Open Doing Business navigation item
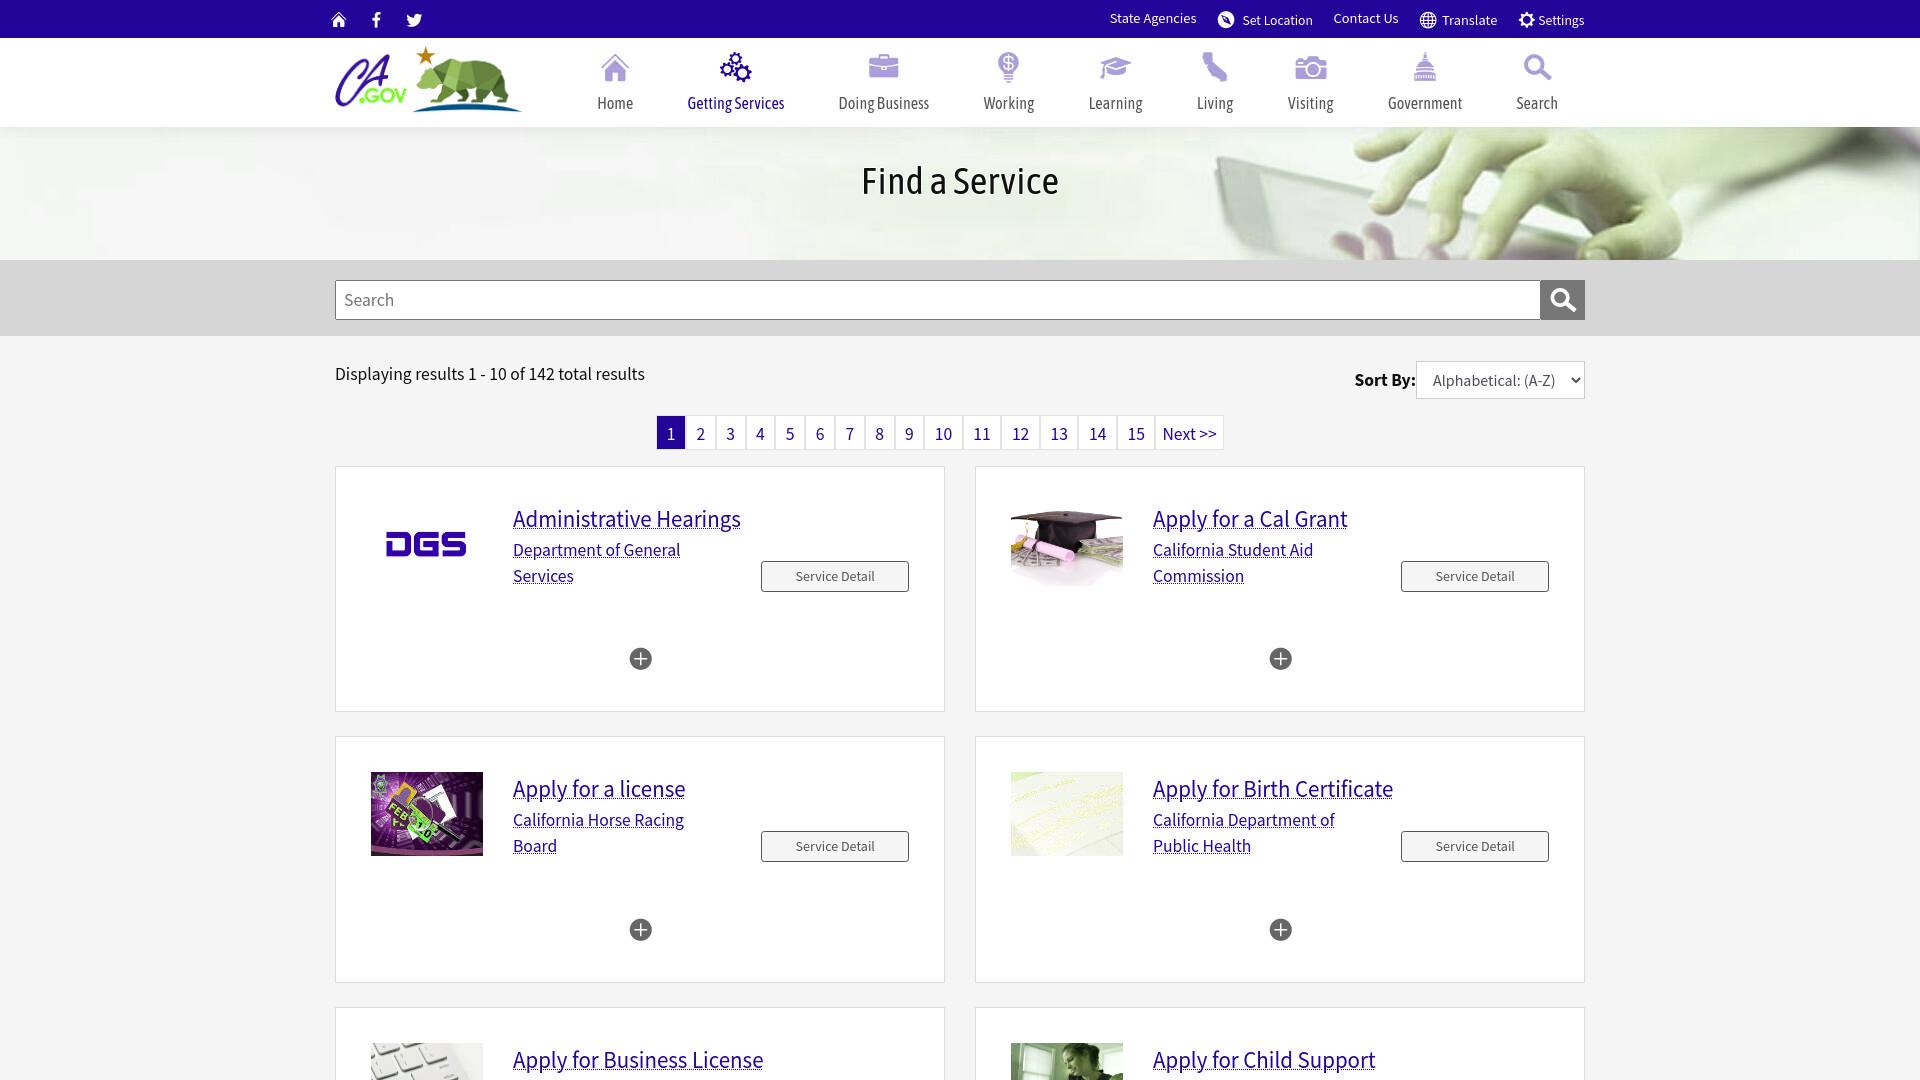The height and width of the screenshot is (1080, 1920). pyautogui.click(x=884, y=82)
